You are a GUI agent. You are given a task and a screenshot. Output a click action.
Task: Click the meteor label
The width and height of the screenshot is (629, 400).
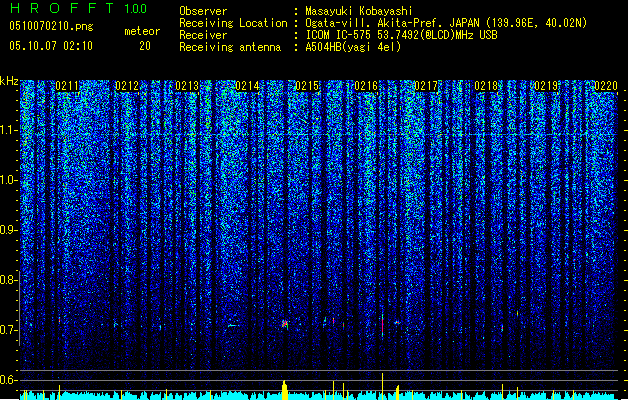(142, 31)
